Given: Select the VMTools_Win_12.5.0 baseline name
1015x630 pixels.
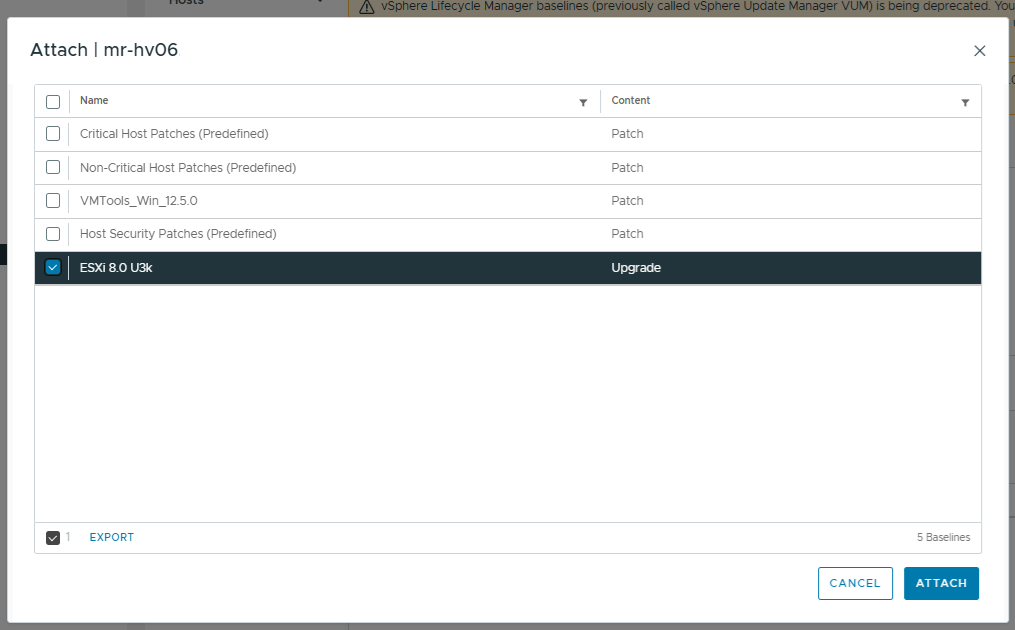Looking at the screenshot, I should click(x=139, y=201).
